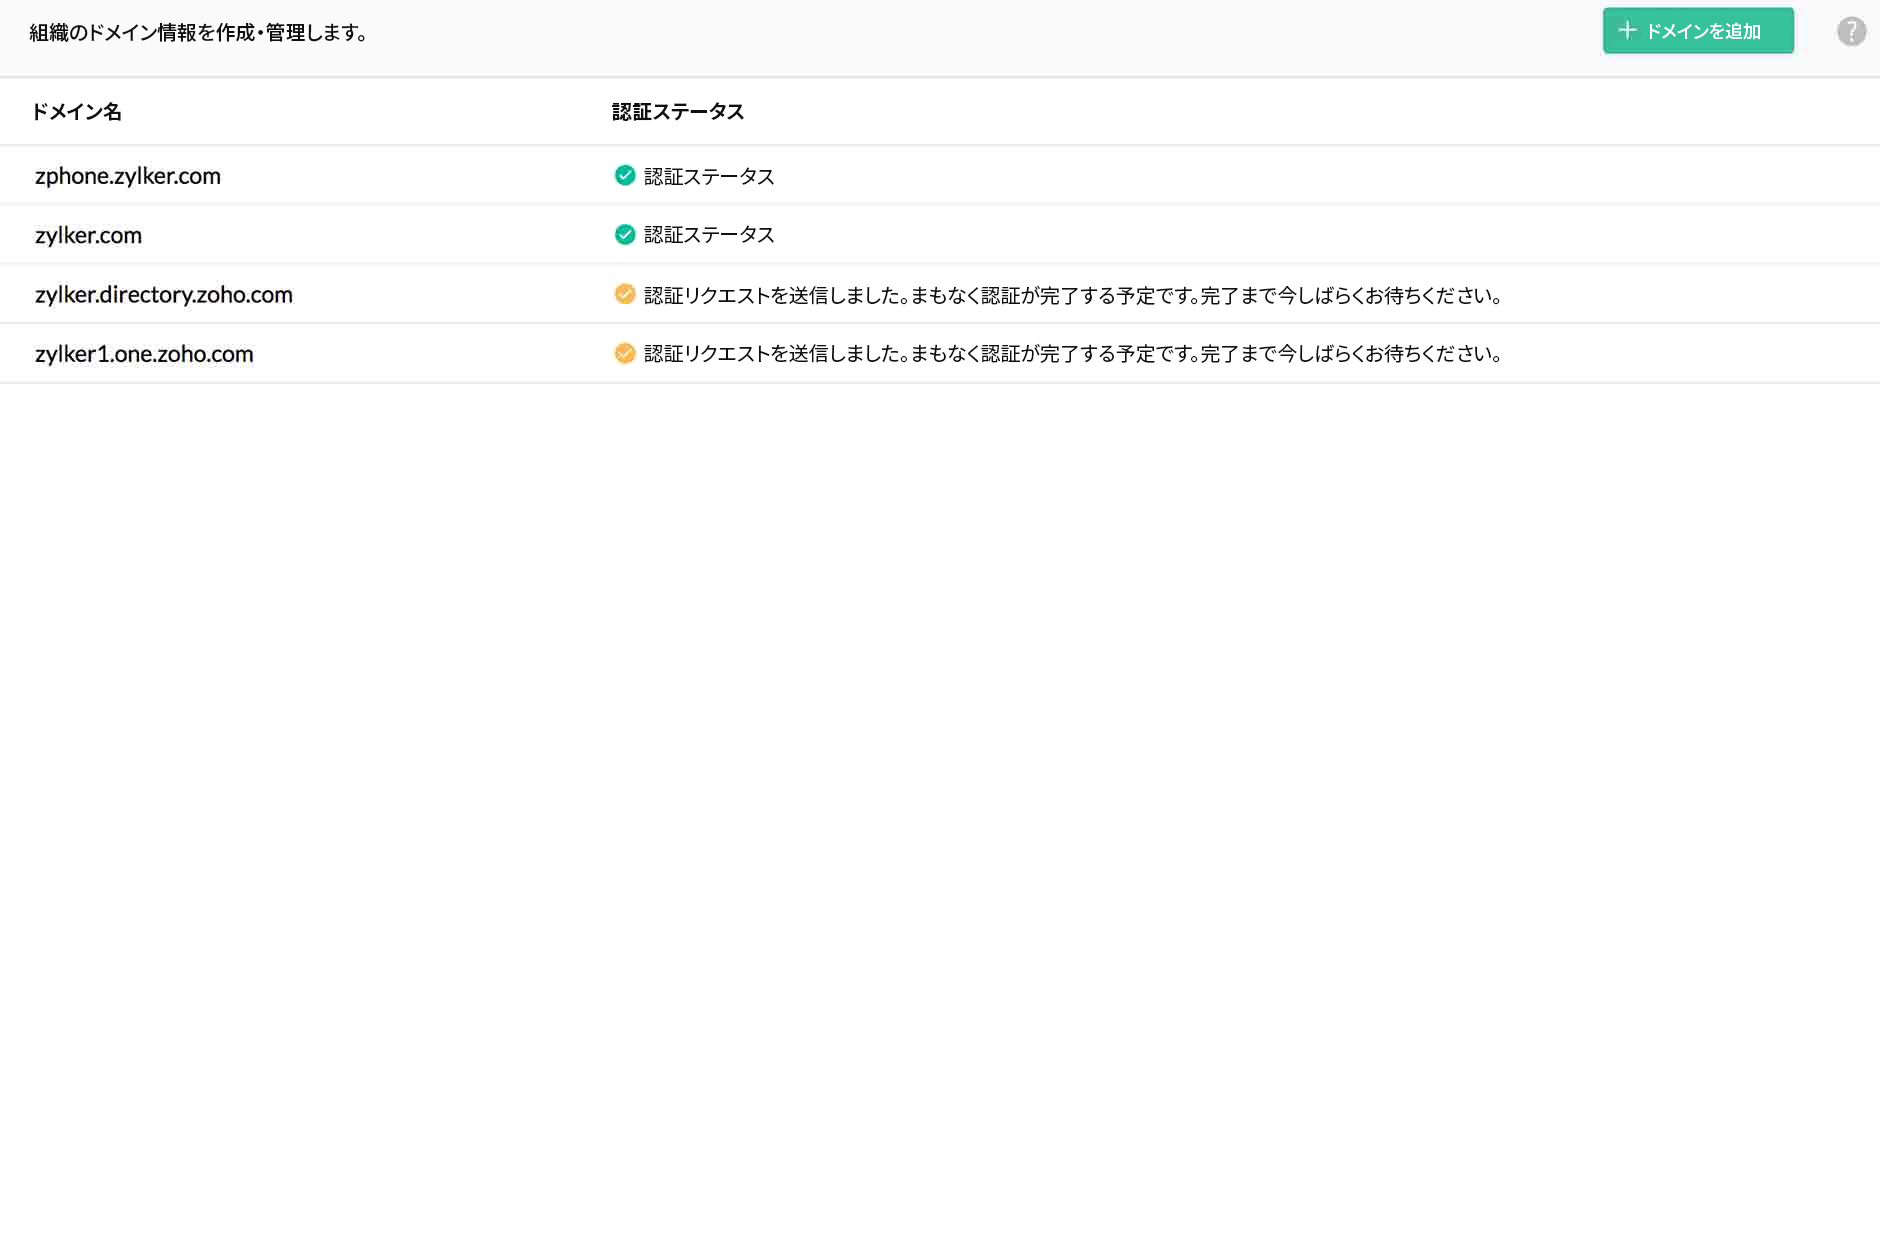Screen dimensions: 1880x1250
Task: Select the zphone.zylker.com domain entry
Action: click(127, 175)
